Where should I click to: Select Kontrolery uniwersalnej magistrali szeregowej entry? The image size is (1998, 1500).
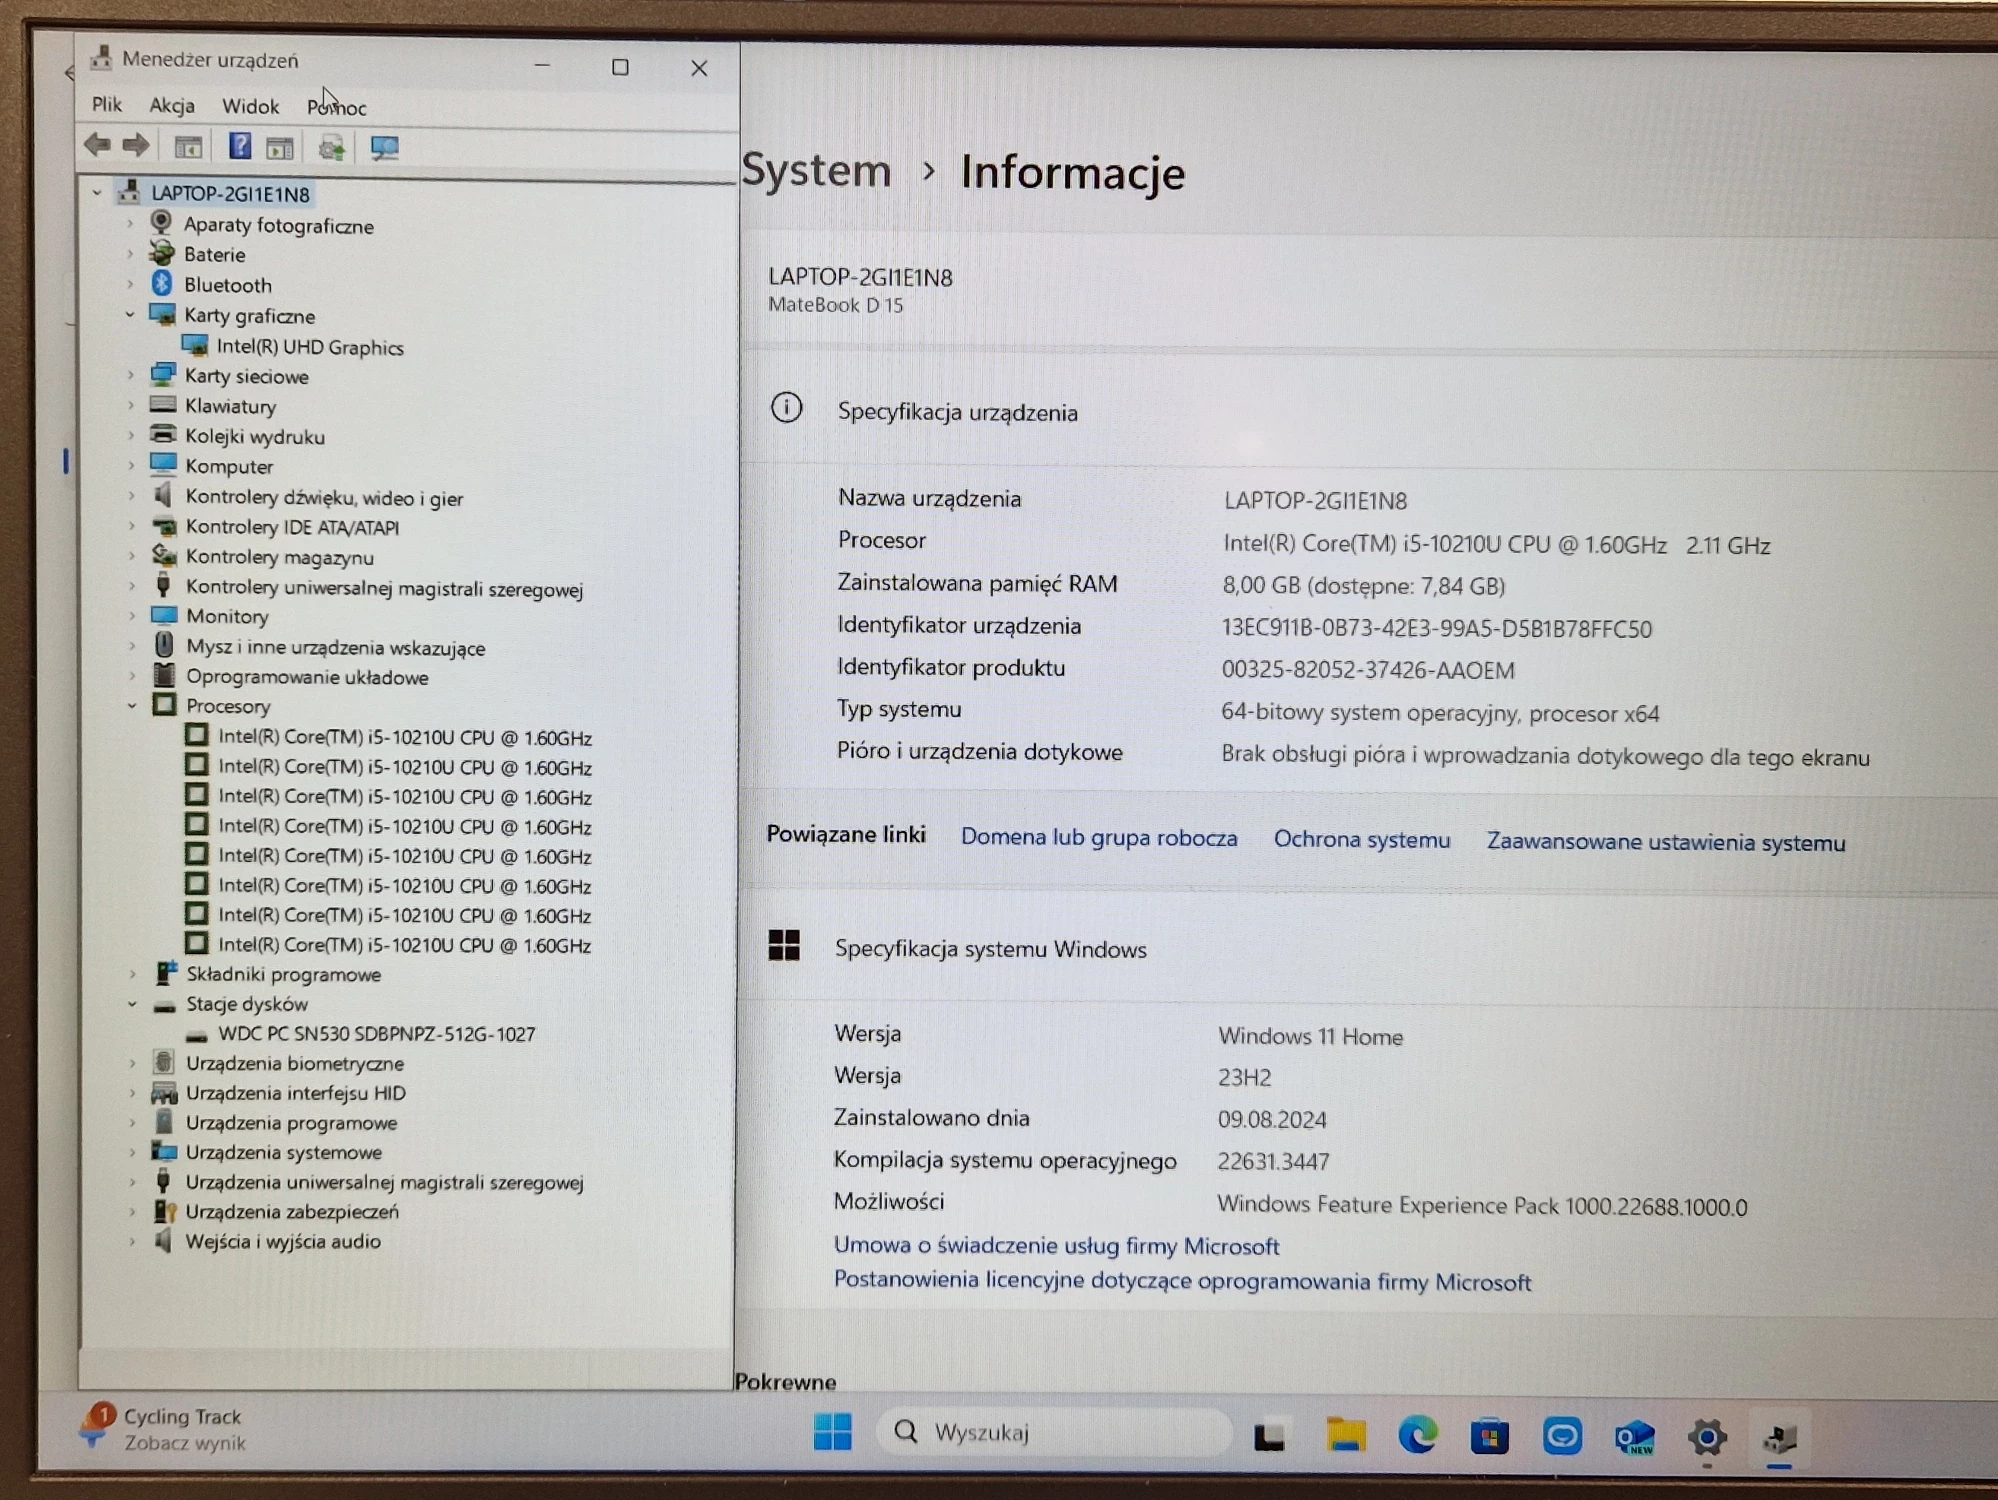pyautogui.click(x=384, y=588)
